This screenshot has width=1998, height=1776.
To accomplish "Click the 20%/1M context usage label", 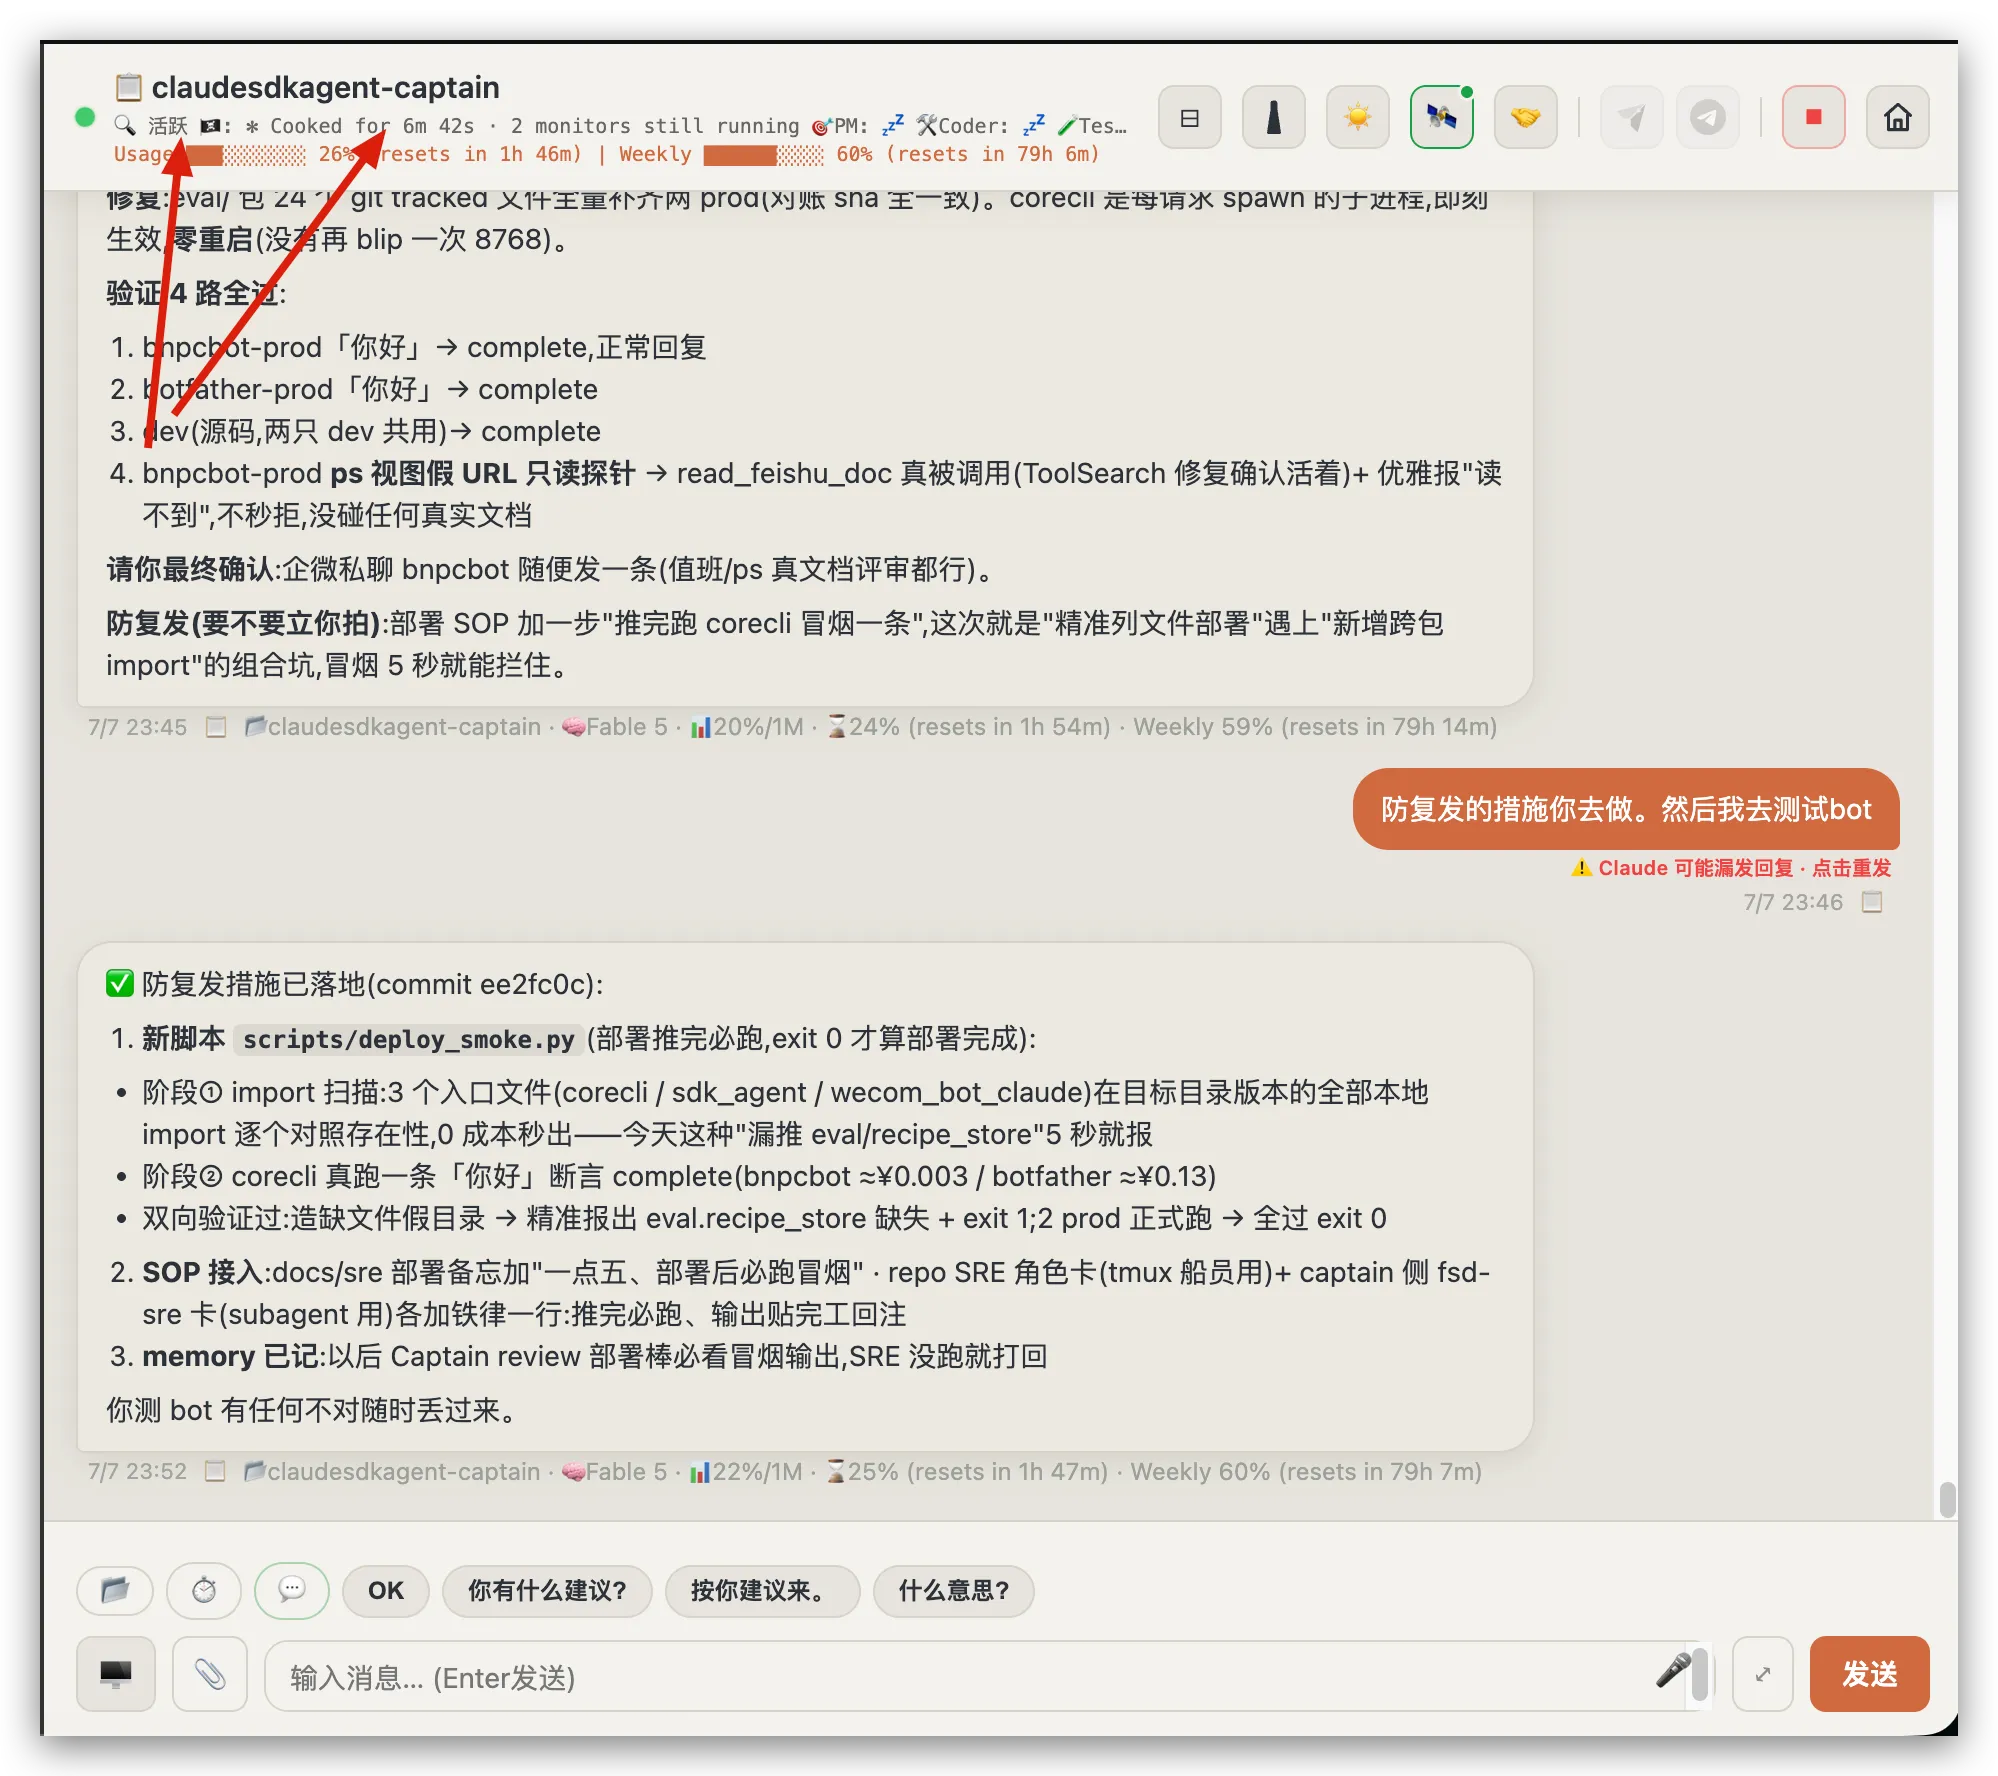I will pyautogui.click(x=748, y=727).
